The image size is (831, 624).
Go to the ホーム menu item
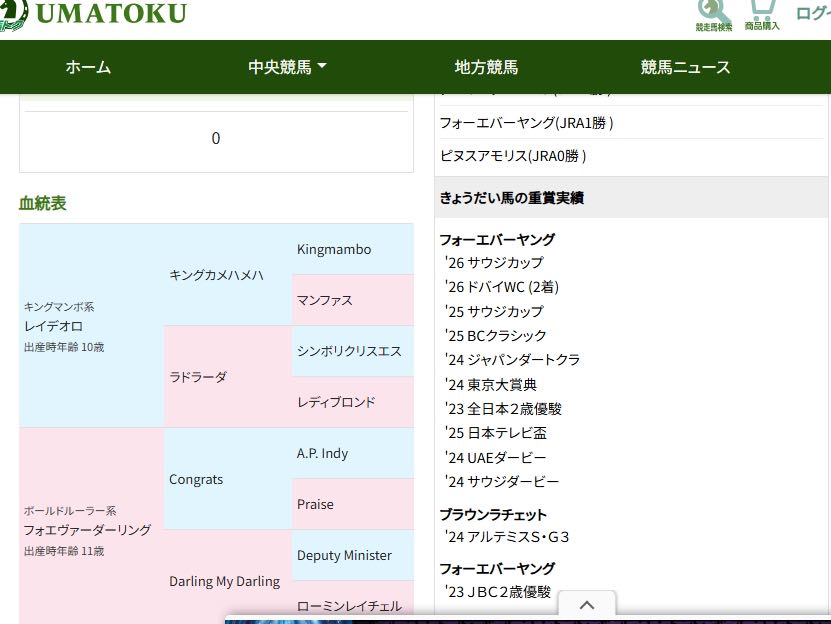[x=88, y=68]
